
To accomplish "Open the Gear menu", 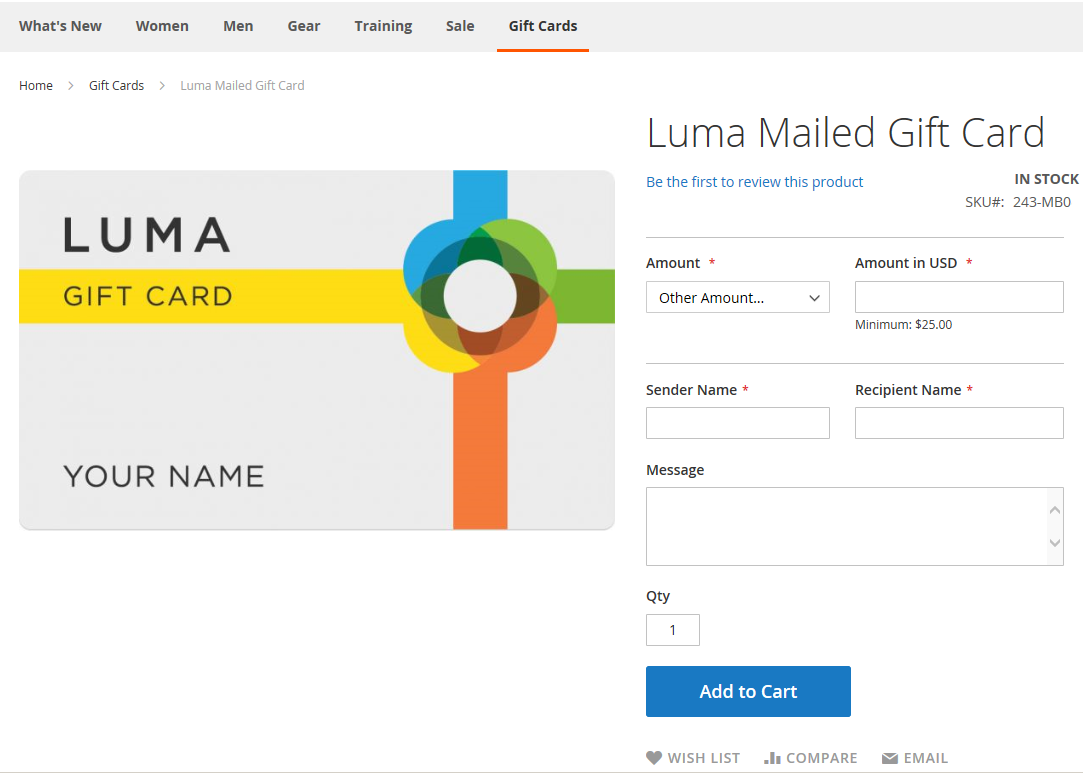I will tap(304, 26).
